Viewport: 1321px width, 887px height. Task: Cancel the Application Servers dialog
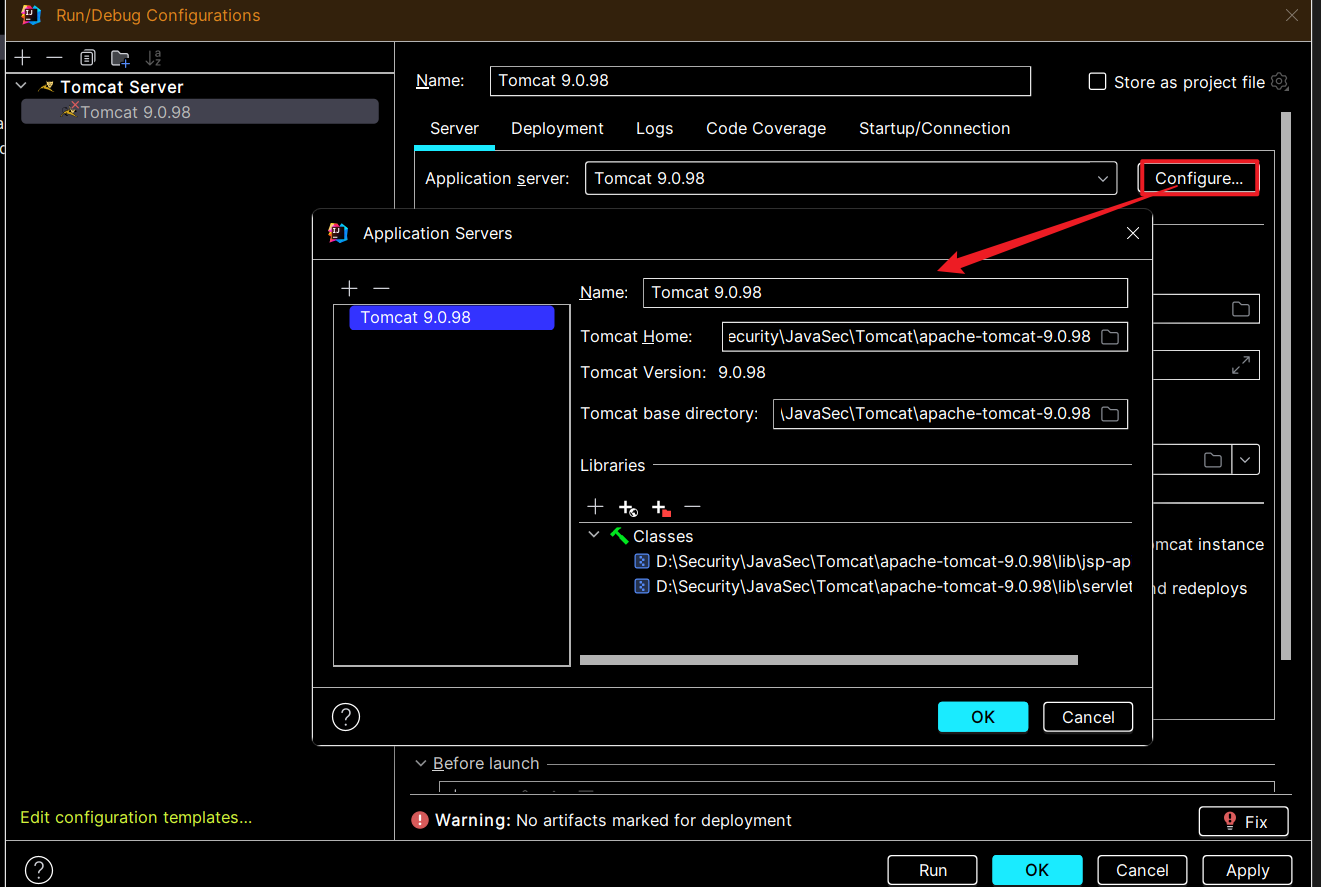click(x=1088, y=717)
